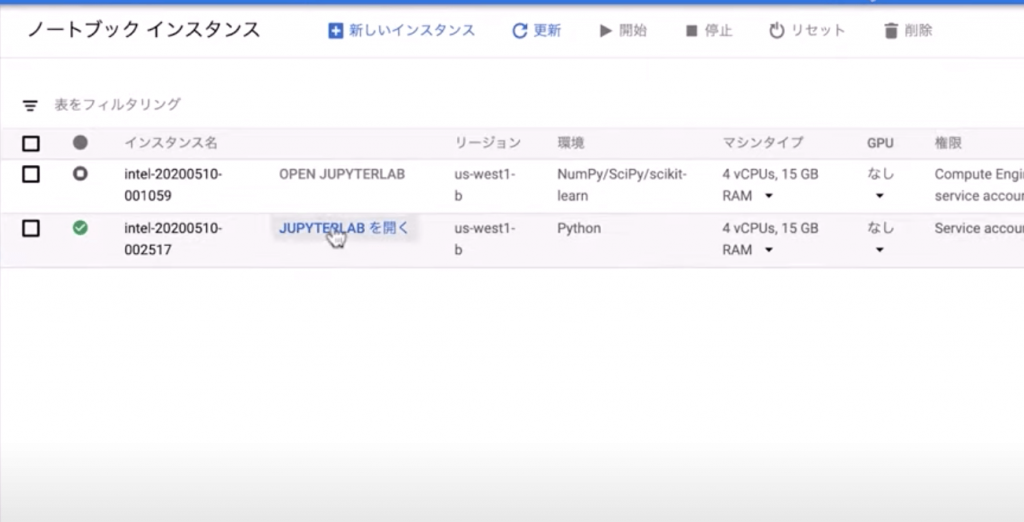Check the box for intel-20200510-001059

pyautogui.click(x=31, y=174)
